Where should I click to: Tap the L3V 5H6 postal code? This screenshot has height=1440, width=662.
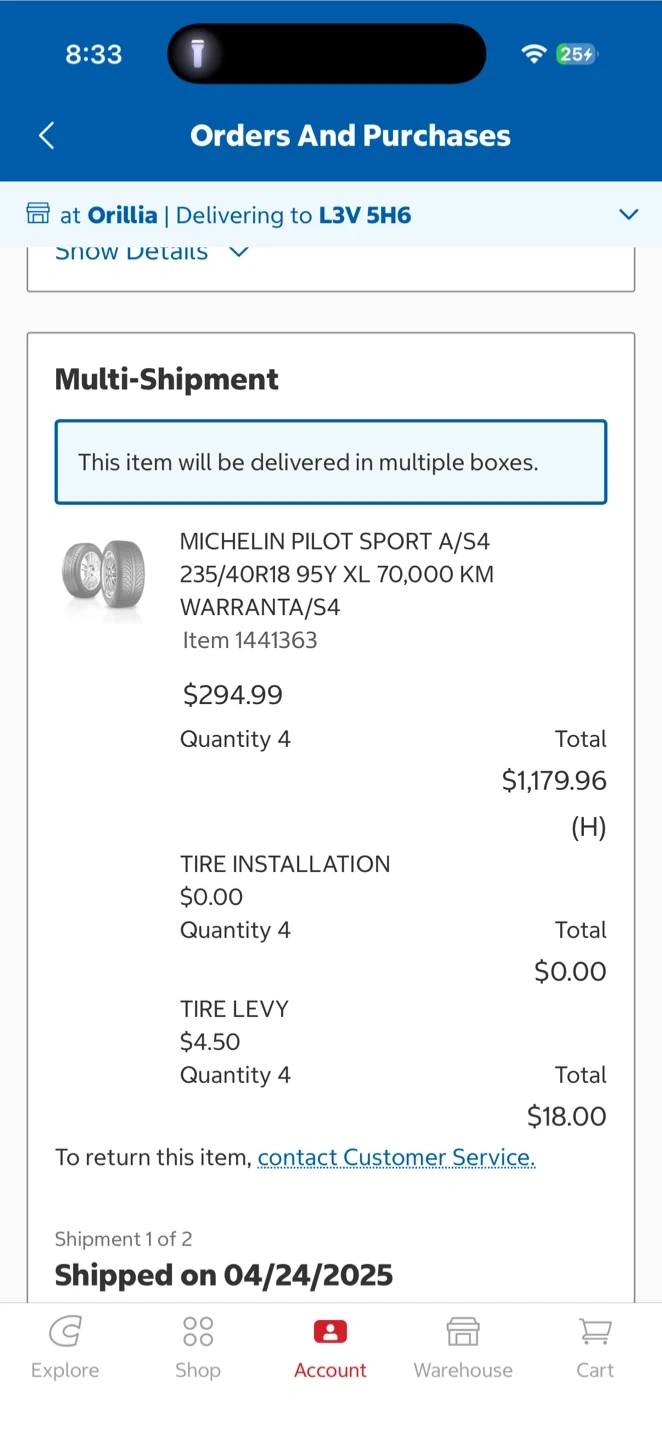click(x=365, y=215)
